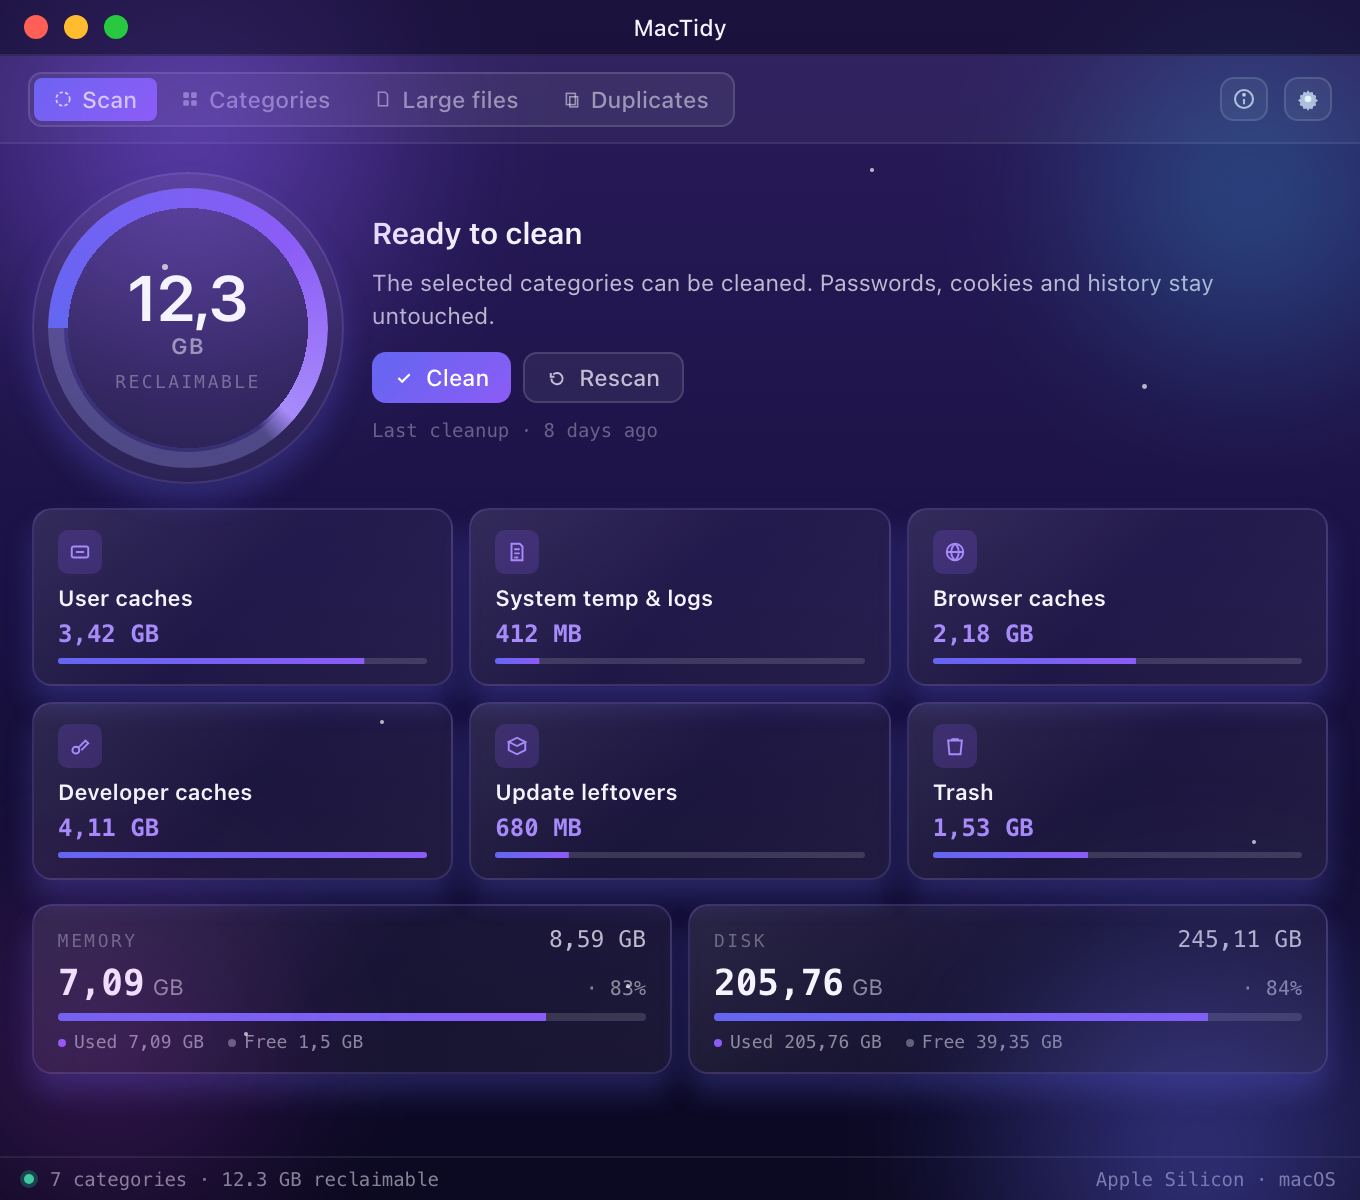Click the '2,18 GB' value
The height and width of the screenshot is (1200, 1360).
point(983,634)
